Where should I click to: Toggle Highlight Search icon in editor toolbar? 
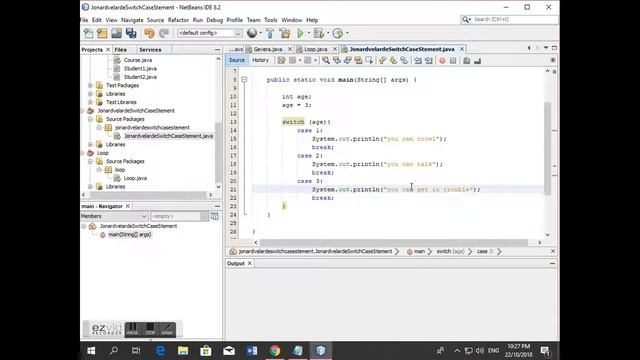[x=358, y=60]
